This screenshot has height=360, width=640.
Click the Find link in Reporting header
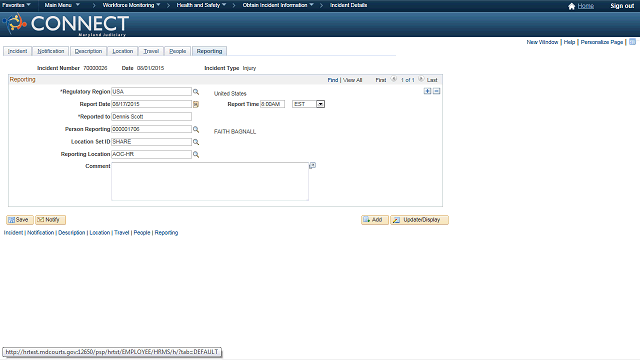(x=333, y=80)
